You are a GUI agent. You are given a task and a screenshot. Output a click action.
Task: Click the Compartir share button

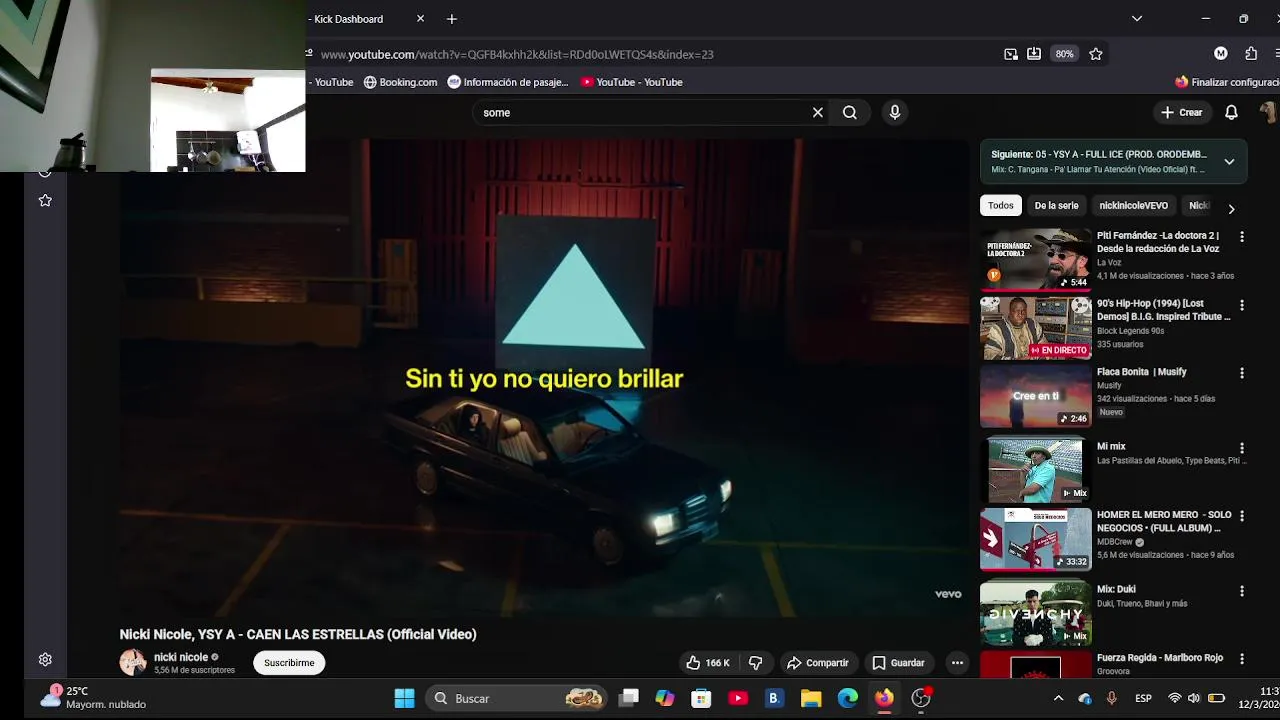(x=817, y=663)
